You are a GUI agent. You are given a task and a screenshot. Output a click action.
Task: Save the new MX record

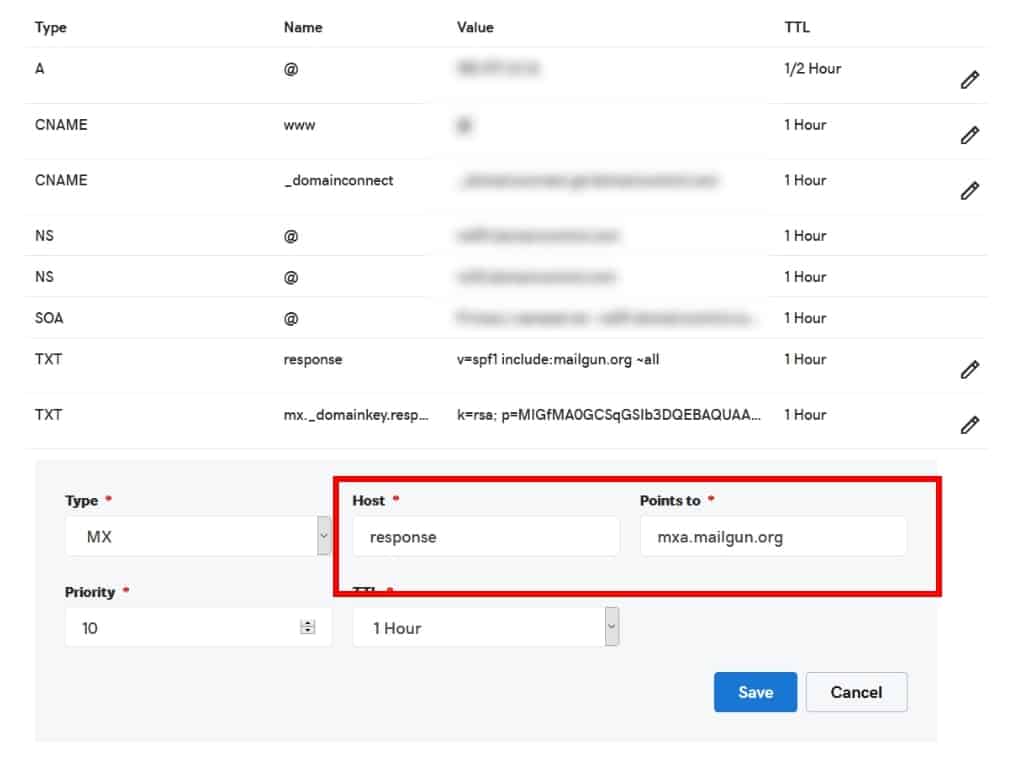(755, 692)
